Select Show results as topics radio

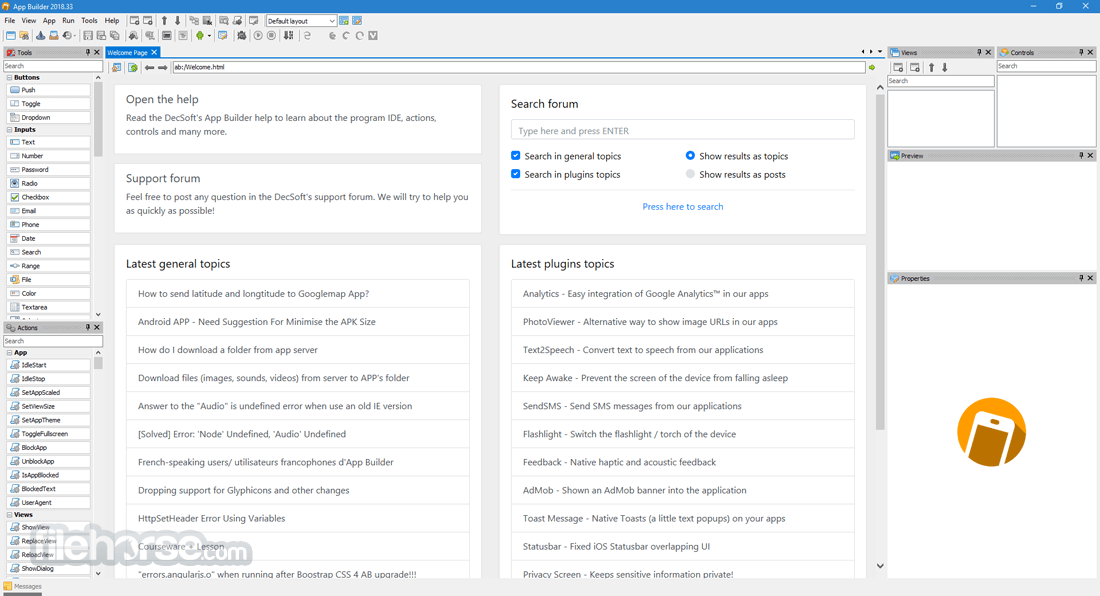click(x=690, y=156)
